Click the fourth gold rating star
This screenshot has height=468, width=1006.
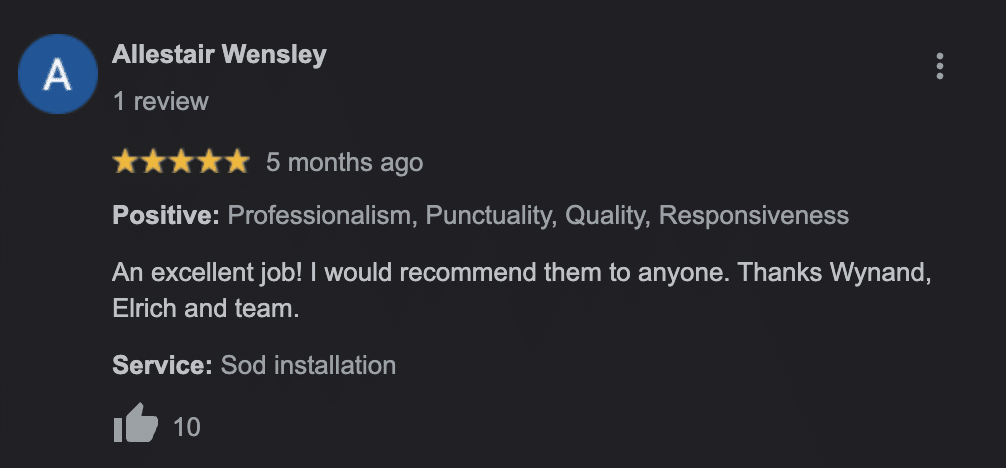point(209,162)
